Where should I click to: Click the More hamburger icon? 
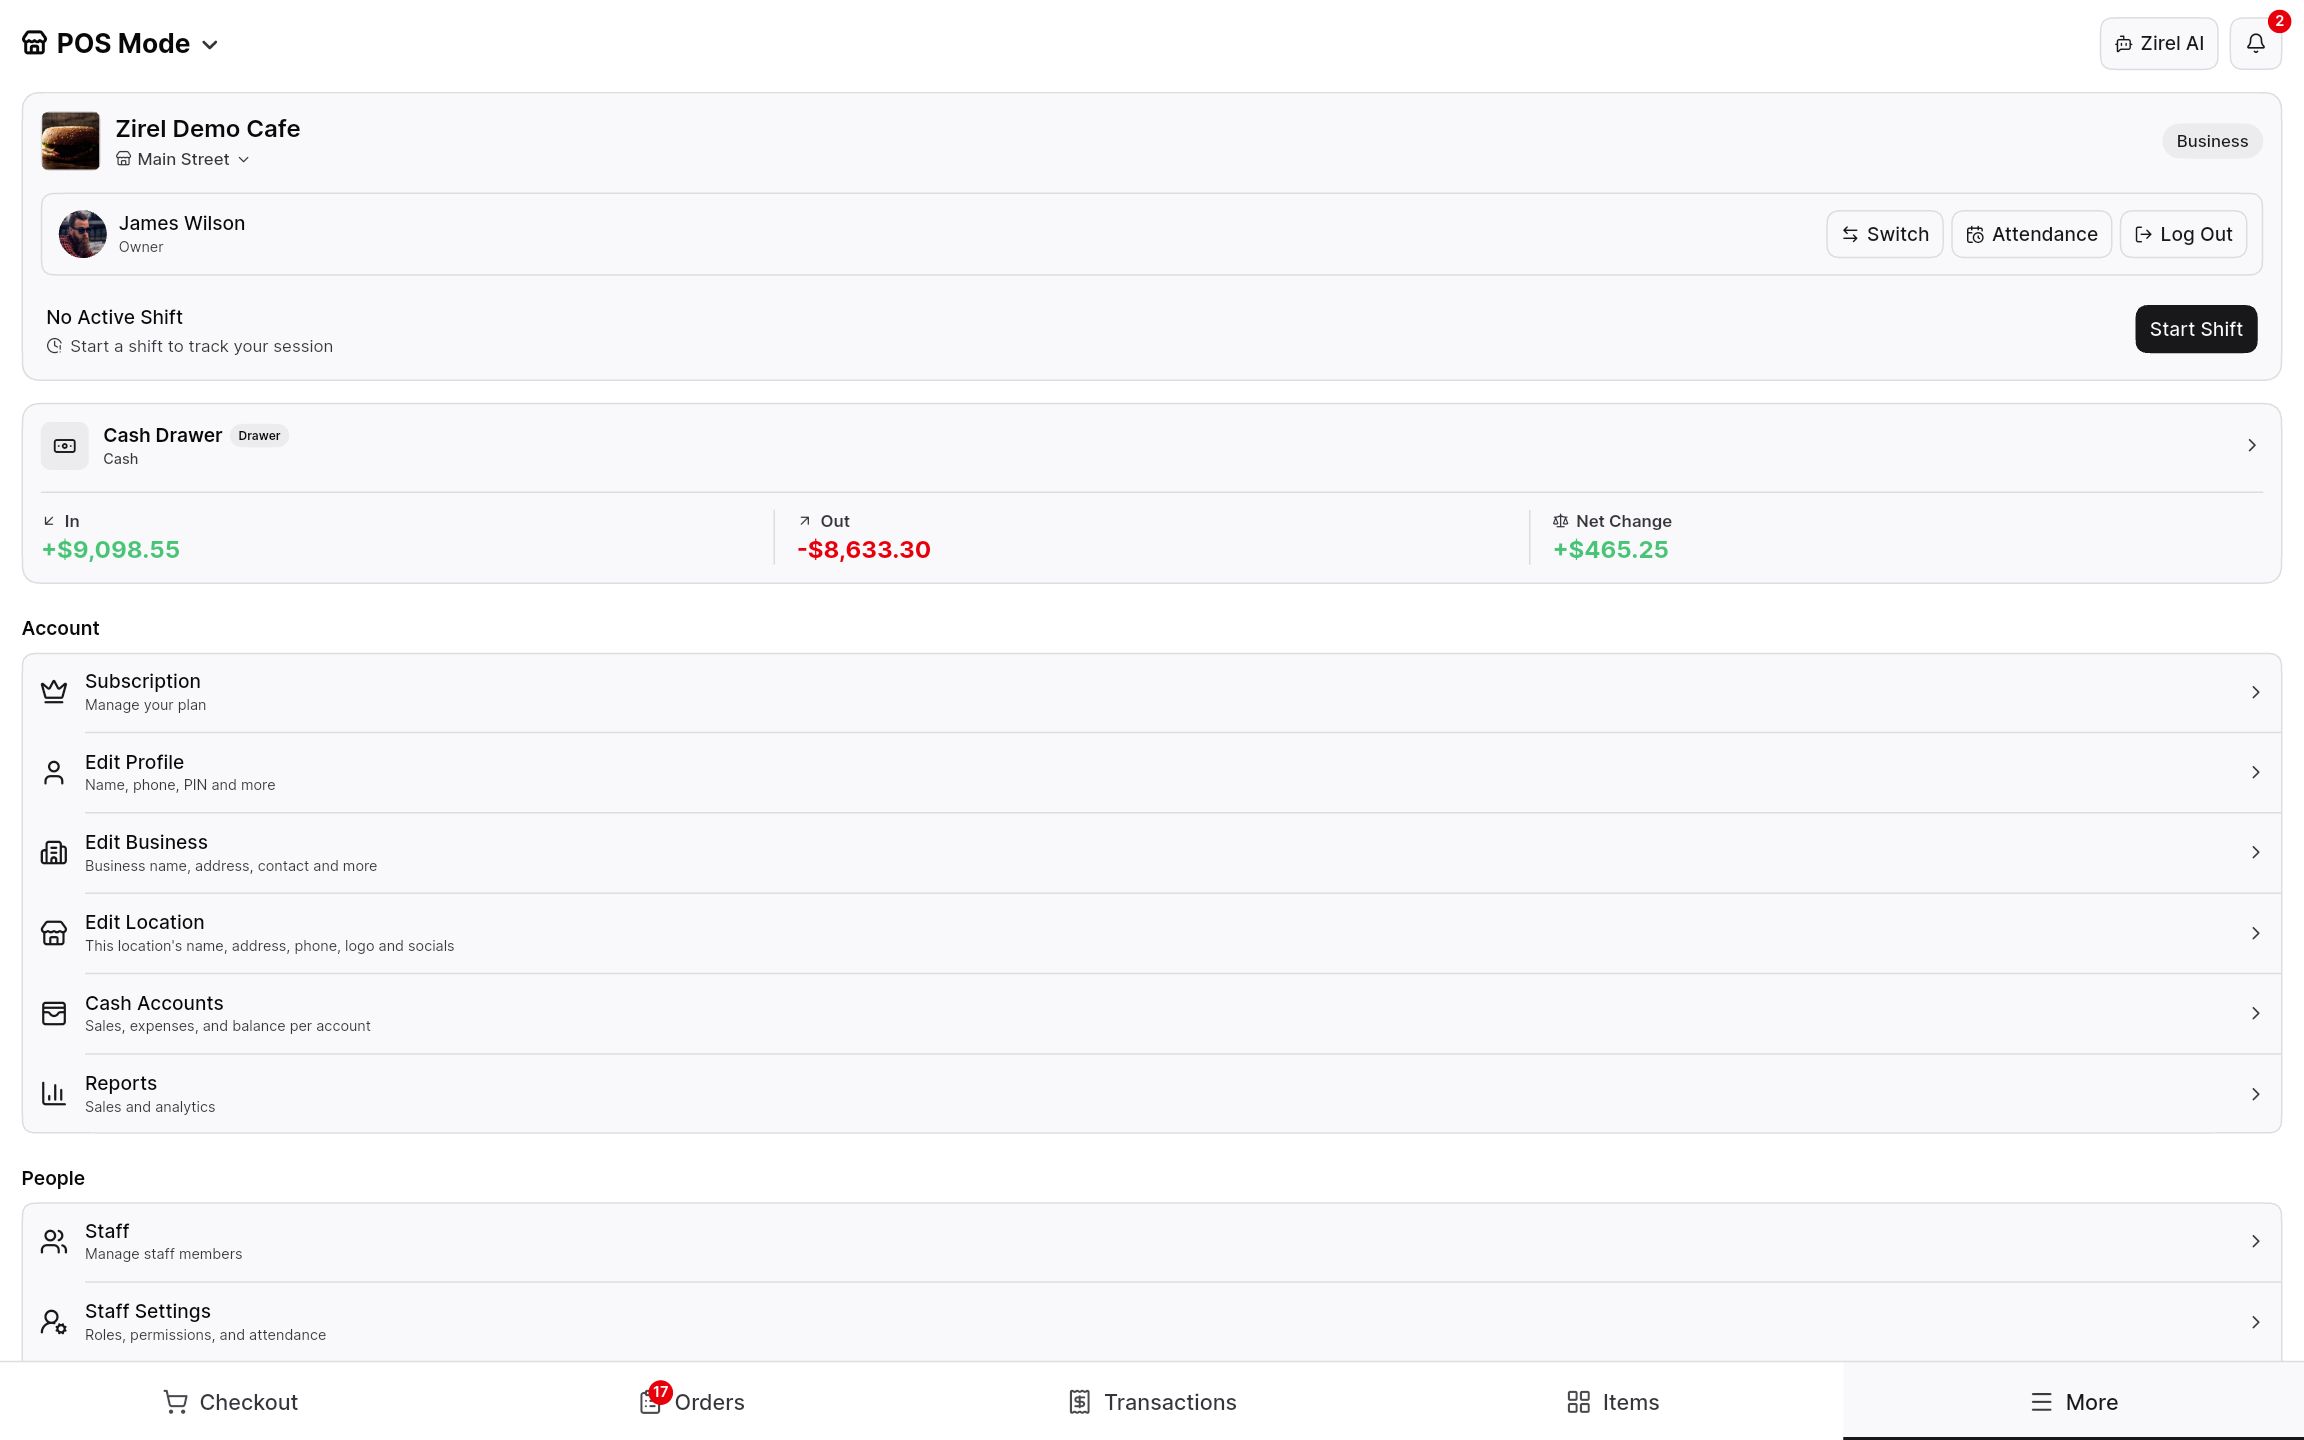[2041, 1402]
